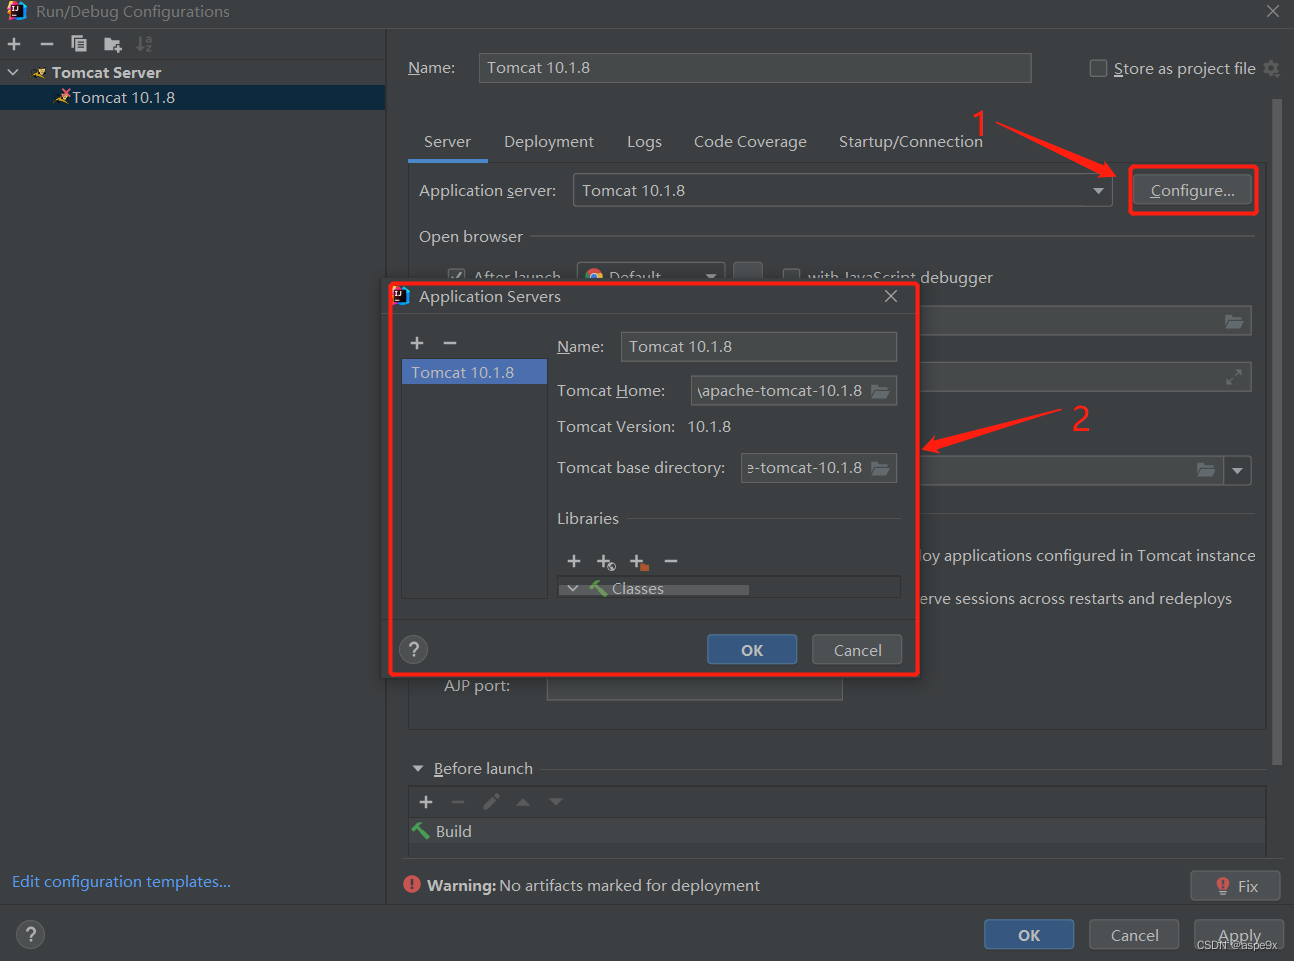The image size is (1294, 961).
Task: Expand the VM options field icon
Action: coord(1234,377)
